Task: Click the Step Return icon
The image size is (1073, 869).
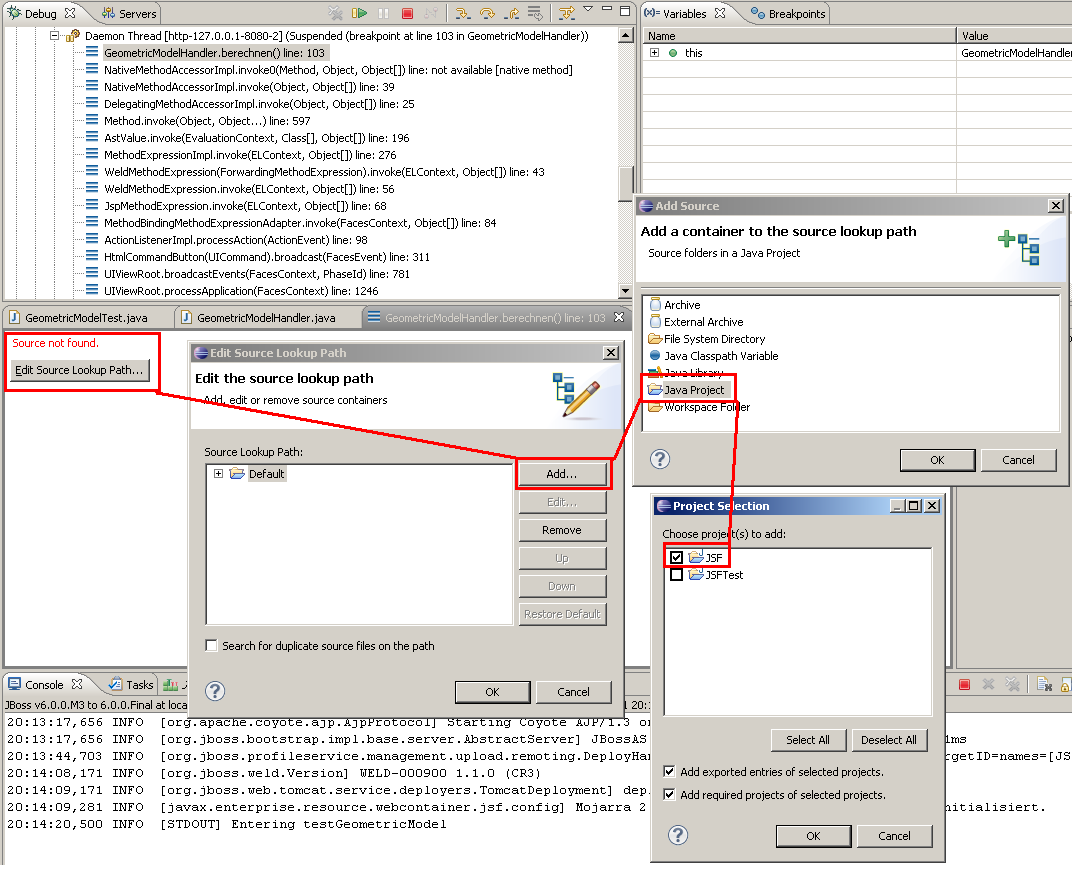Action: pos(512,13)
